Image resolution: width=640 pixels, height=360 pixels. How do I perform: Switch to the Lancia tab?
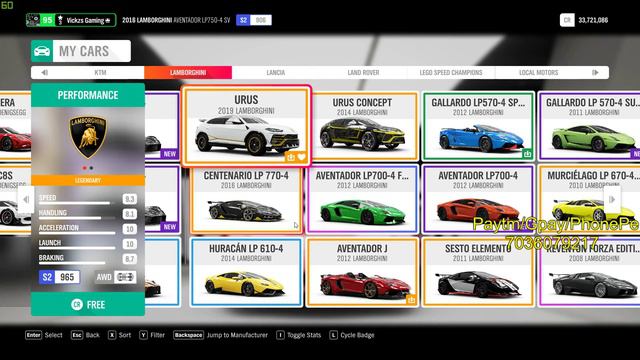[276, 72]
